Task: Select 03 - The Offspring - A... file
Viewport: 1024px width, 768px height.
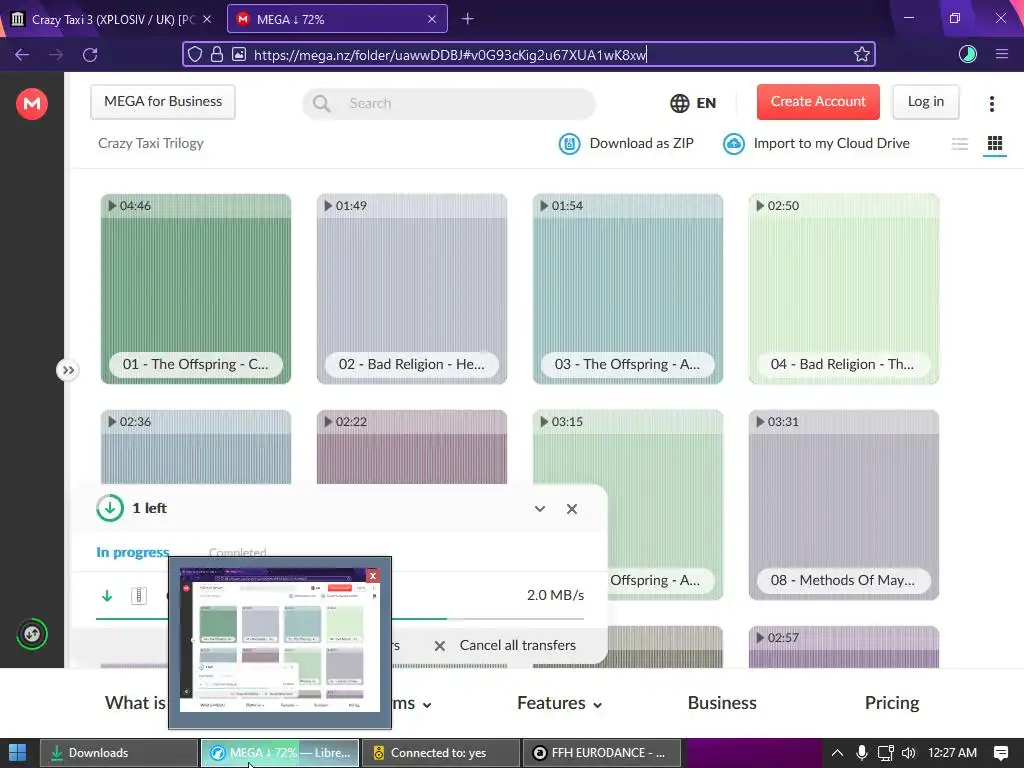Action: [x=628, y=289]
